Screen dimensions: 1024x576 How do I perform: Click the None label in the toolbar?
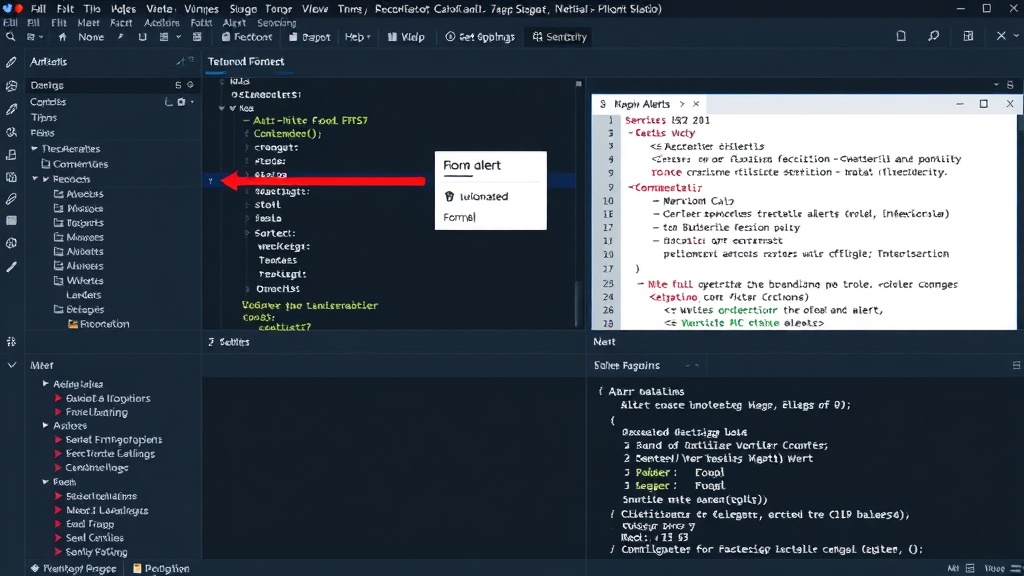91,37
